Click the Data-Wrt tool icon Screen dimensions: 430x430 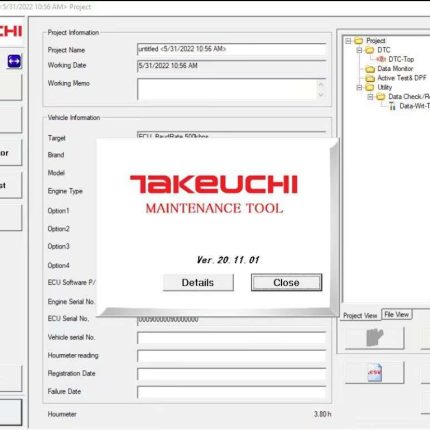tap(392, 106)
